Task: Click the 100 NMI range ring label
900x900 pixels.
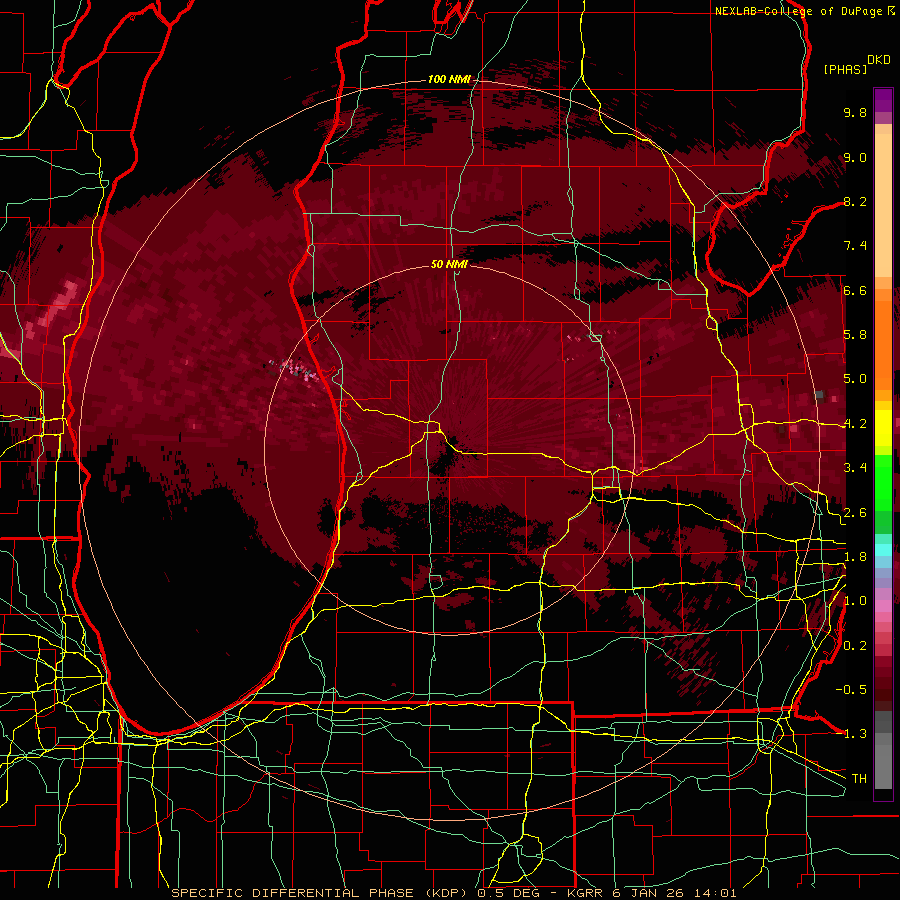Action: click(449, 79)
